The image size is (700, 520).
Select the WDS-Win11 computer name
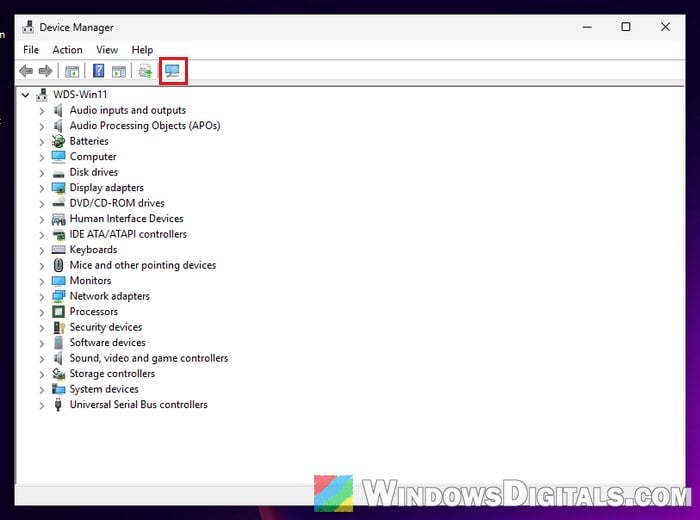coord(80,95)
